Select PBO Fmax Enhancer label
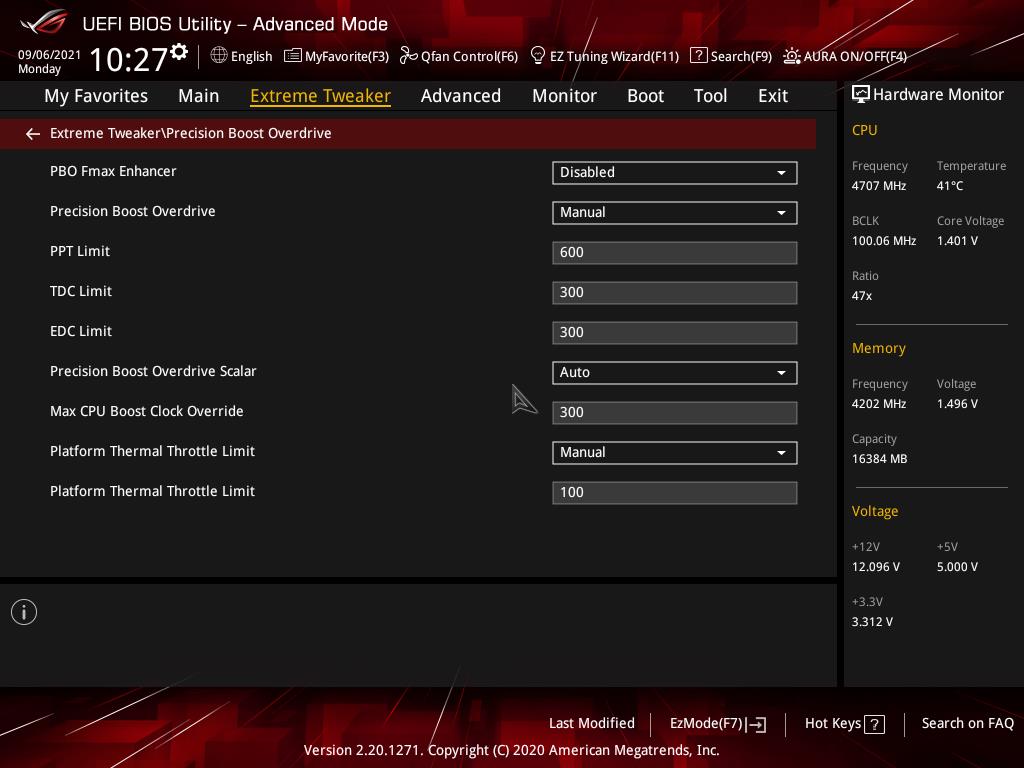 113,171
